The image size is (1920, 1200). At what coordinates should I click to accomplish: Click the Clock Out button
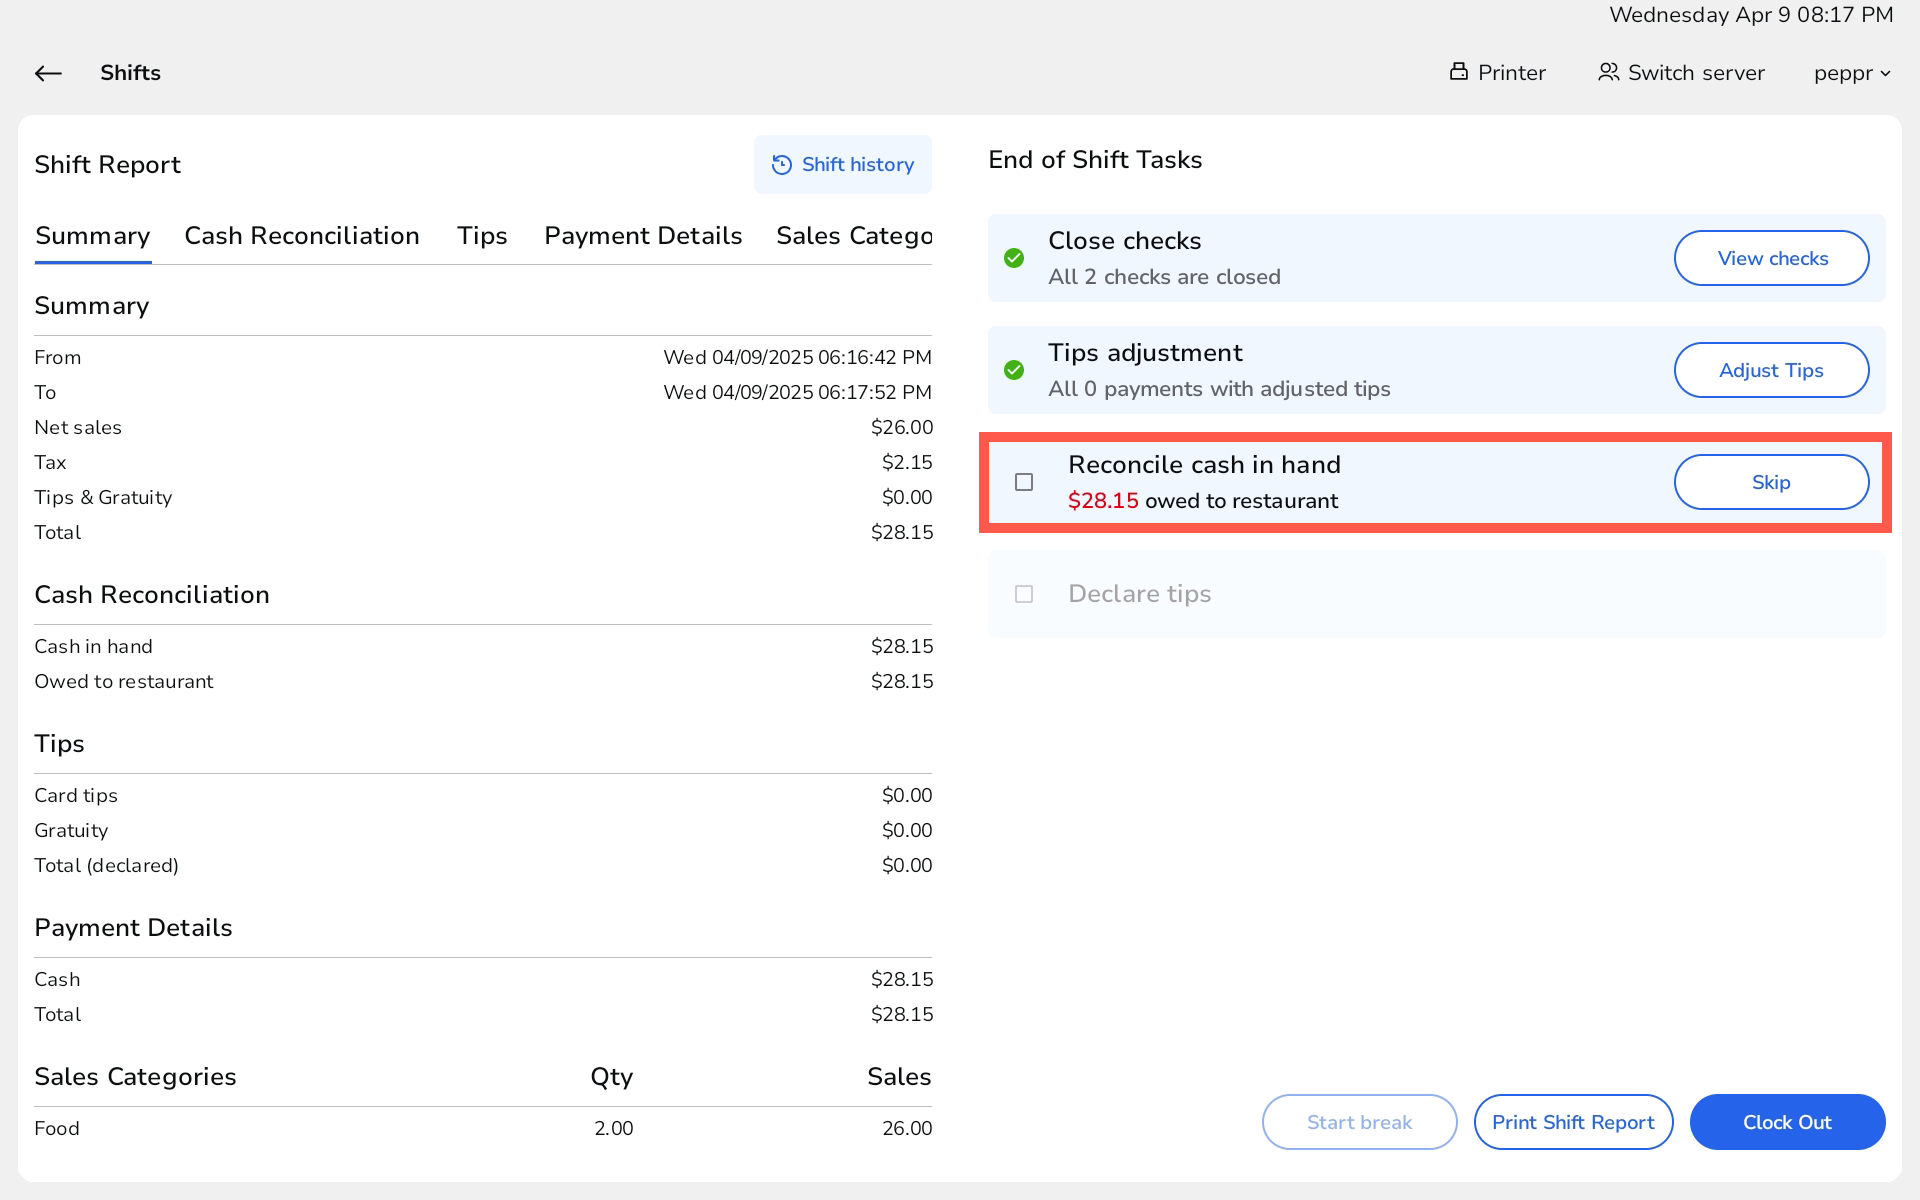1787,1122
